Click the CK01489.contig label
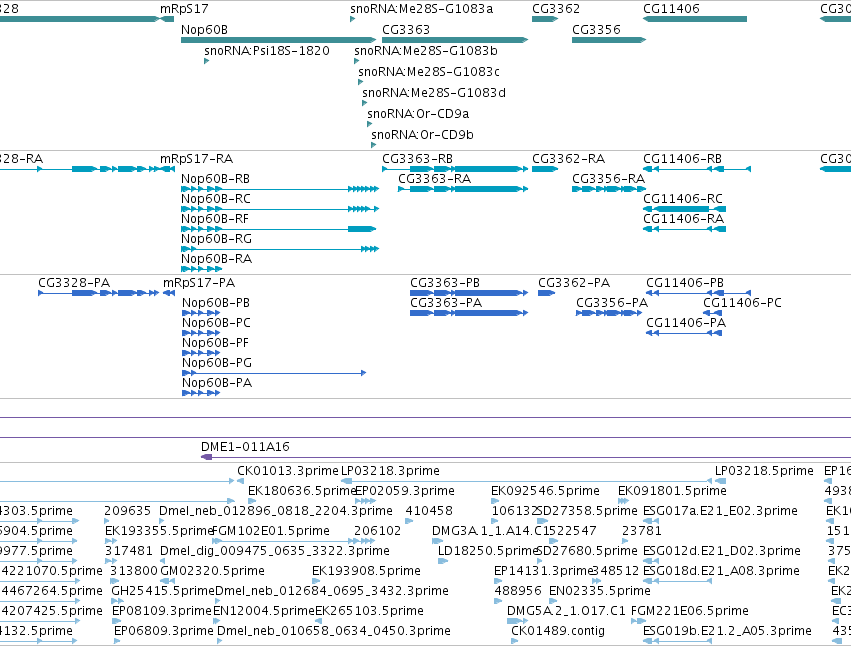Viewport: 851px width, 646px height. tap(558, 631)
